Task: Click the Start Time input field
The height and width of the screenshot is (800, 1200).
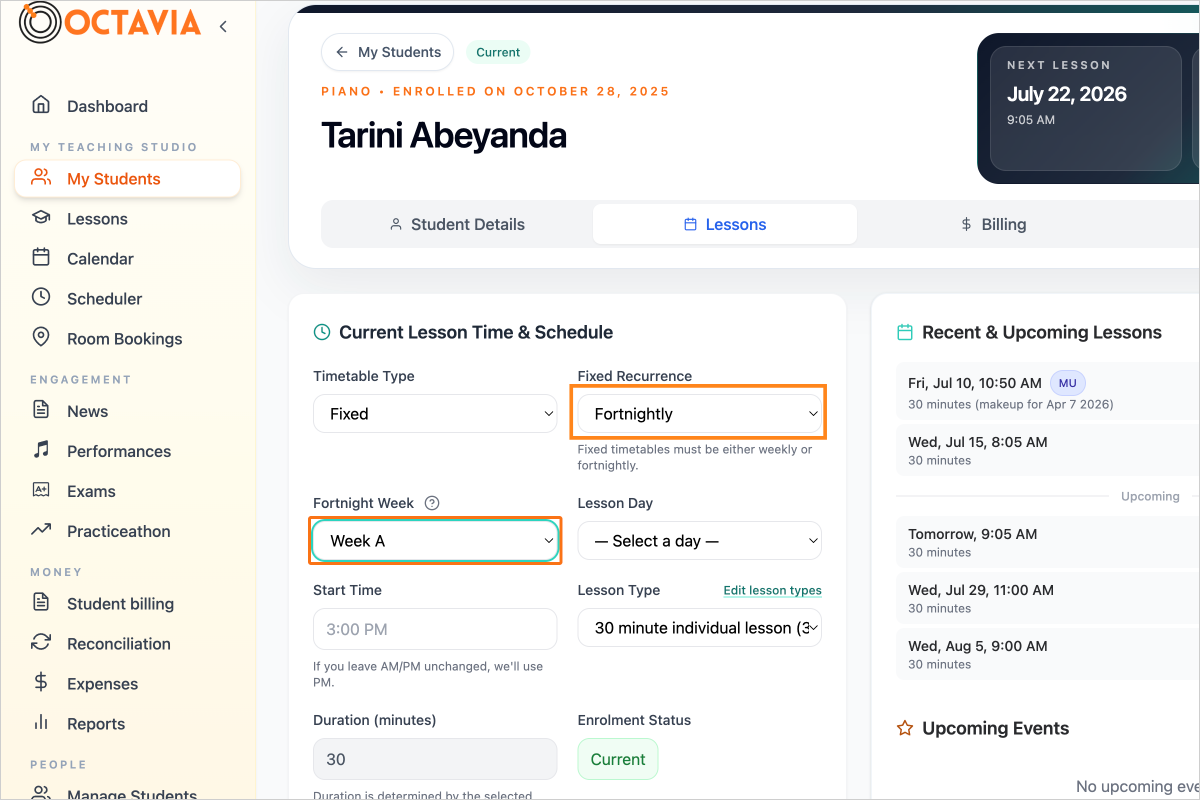Action: coord(435,629)
